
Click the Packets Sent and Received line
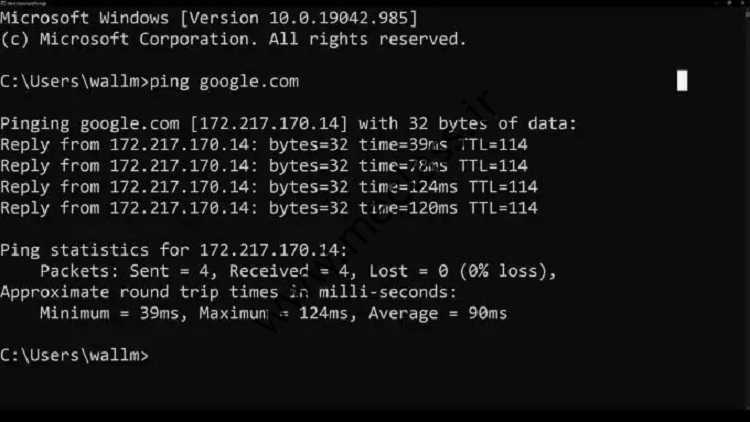click(x=298, y=271)
